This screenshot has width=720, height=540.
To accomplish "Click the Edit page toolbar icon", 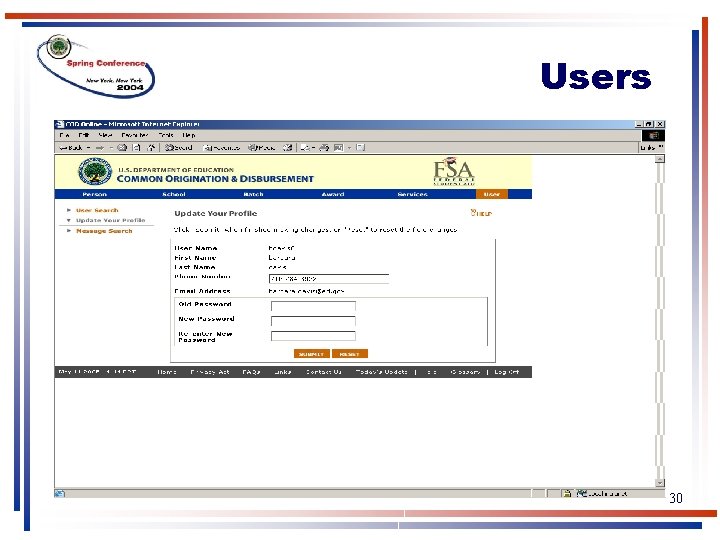I will pyautogui.click(x=338, y=148).
